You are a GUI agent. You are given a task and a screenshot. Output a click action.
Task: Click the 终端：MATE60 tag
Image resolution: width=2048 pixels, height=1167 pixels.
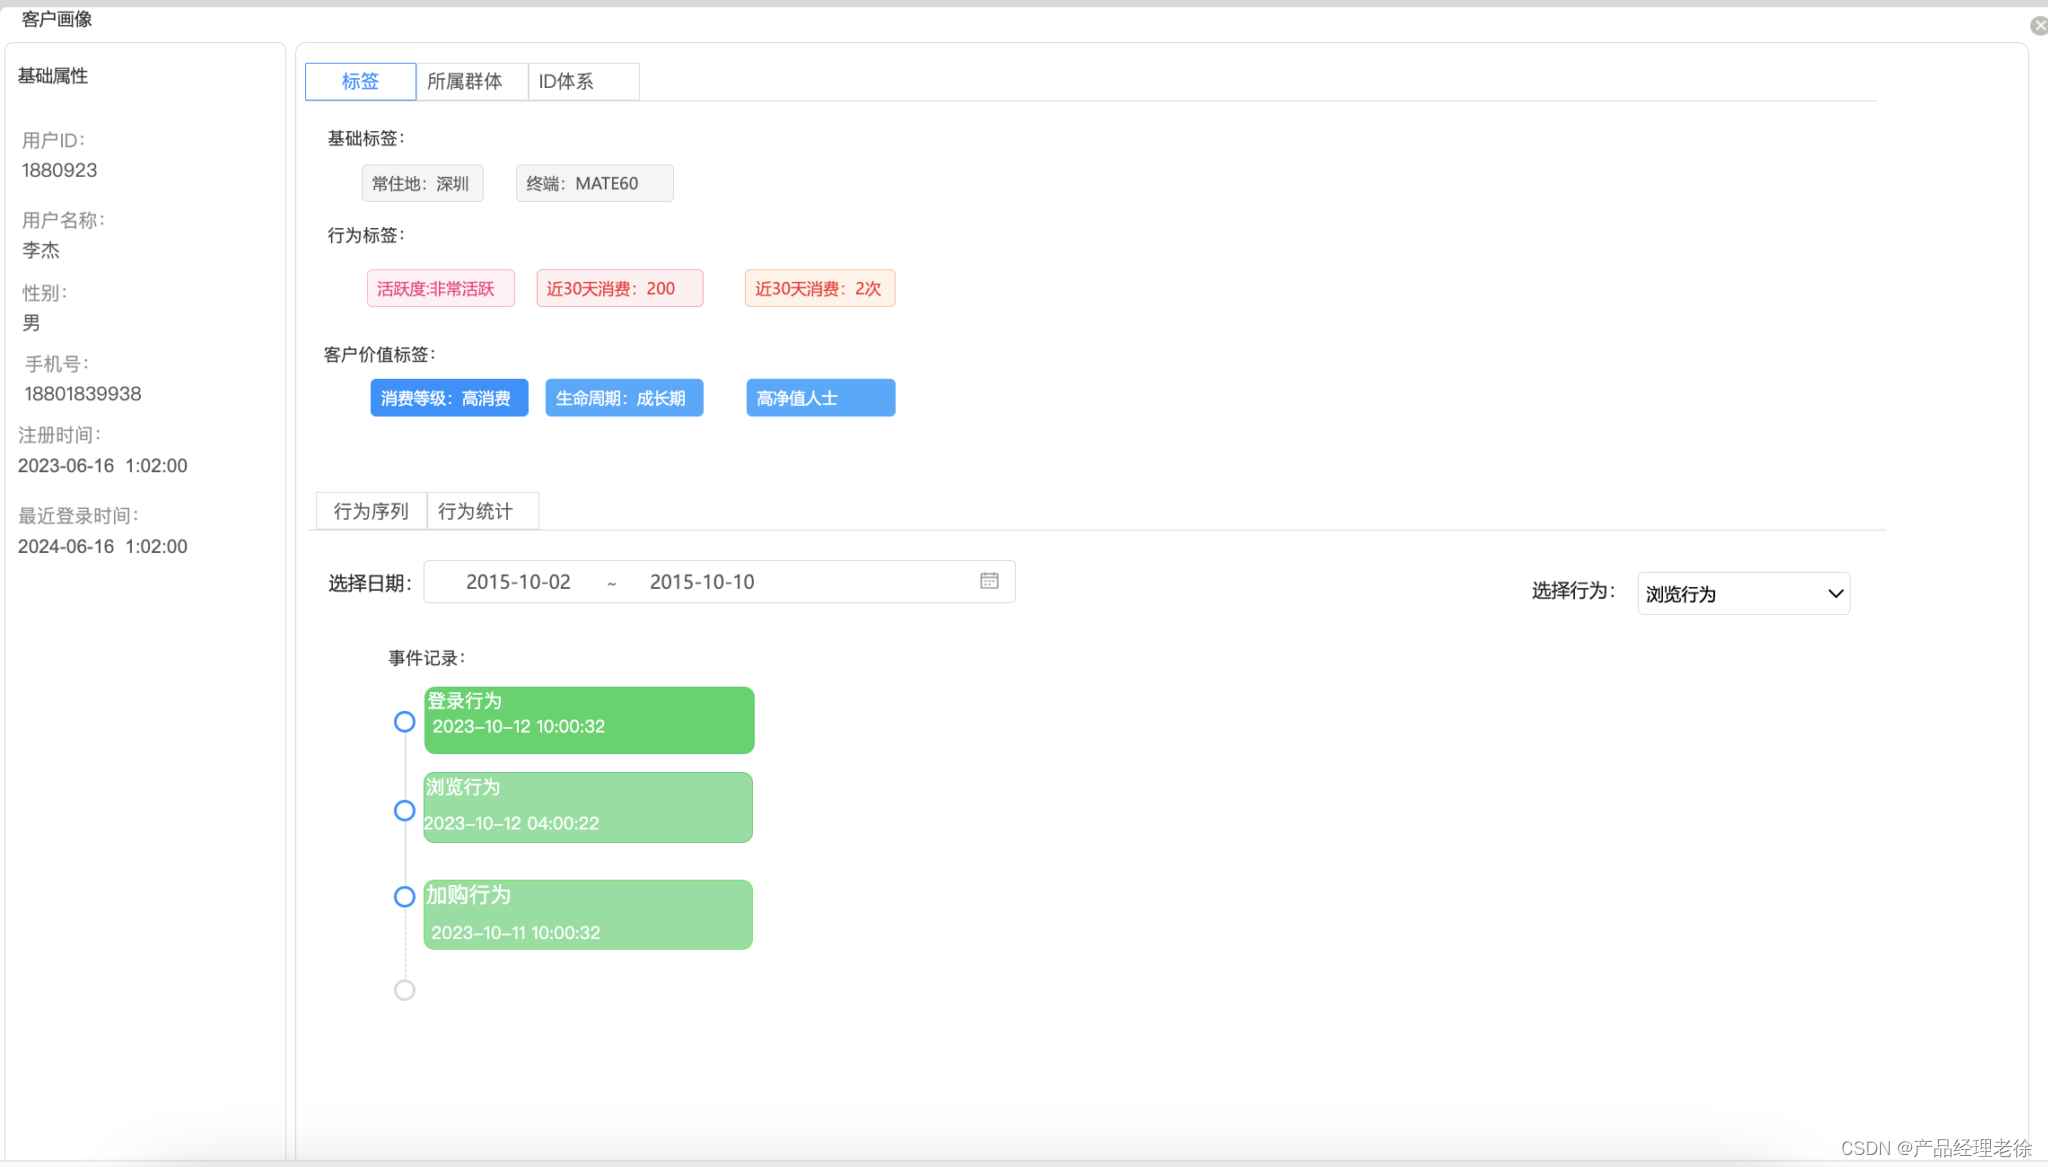coord(594,184)
